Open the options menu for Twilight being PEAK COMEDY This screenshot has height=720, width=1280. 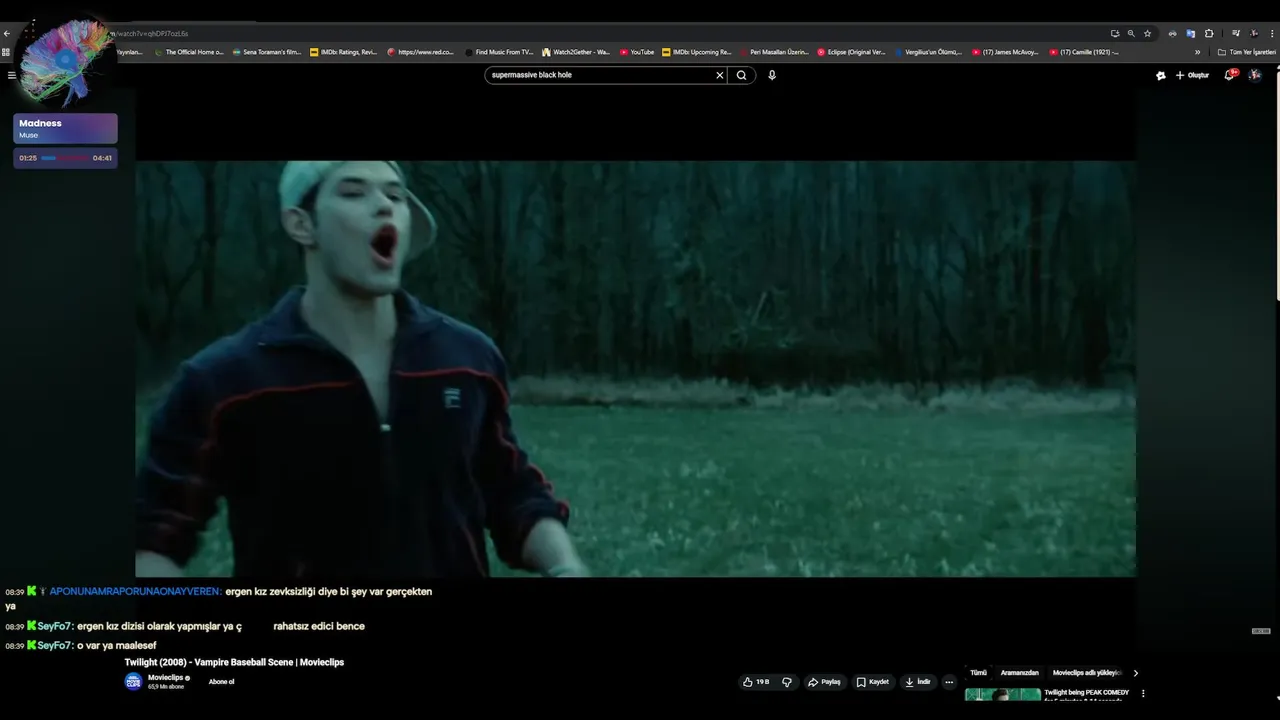(1143, 693)
